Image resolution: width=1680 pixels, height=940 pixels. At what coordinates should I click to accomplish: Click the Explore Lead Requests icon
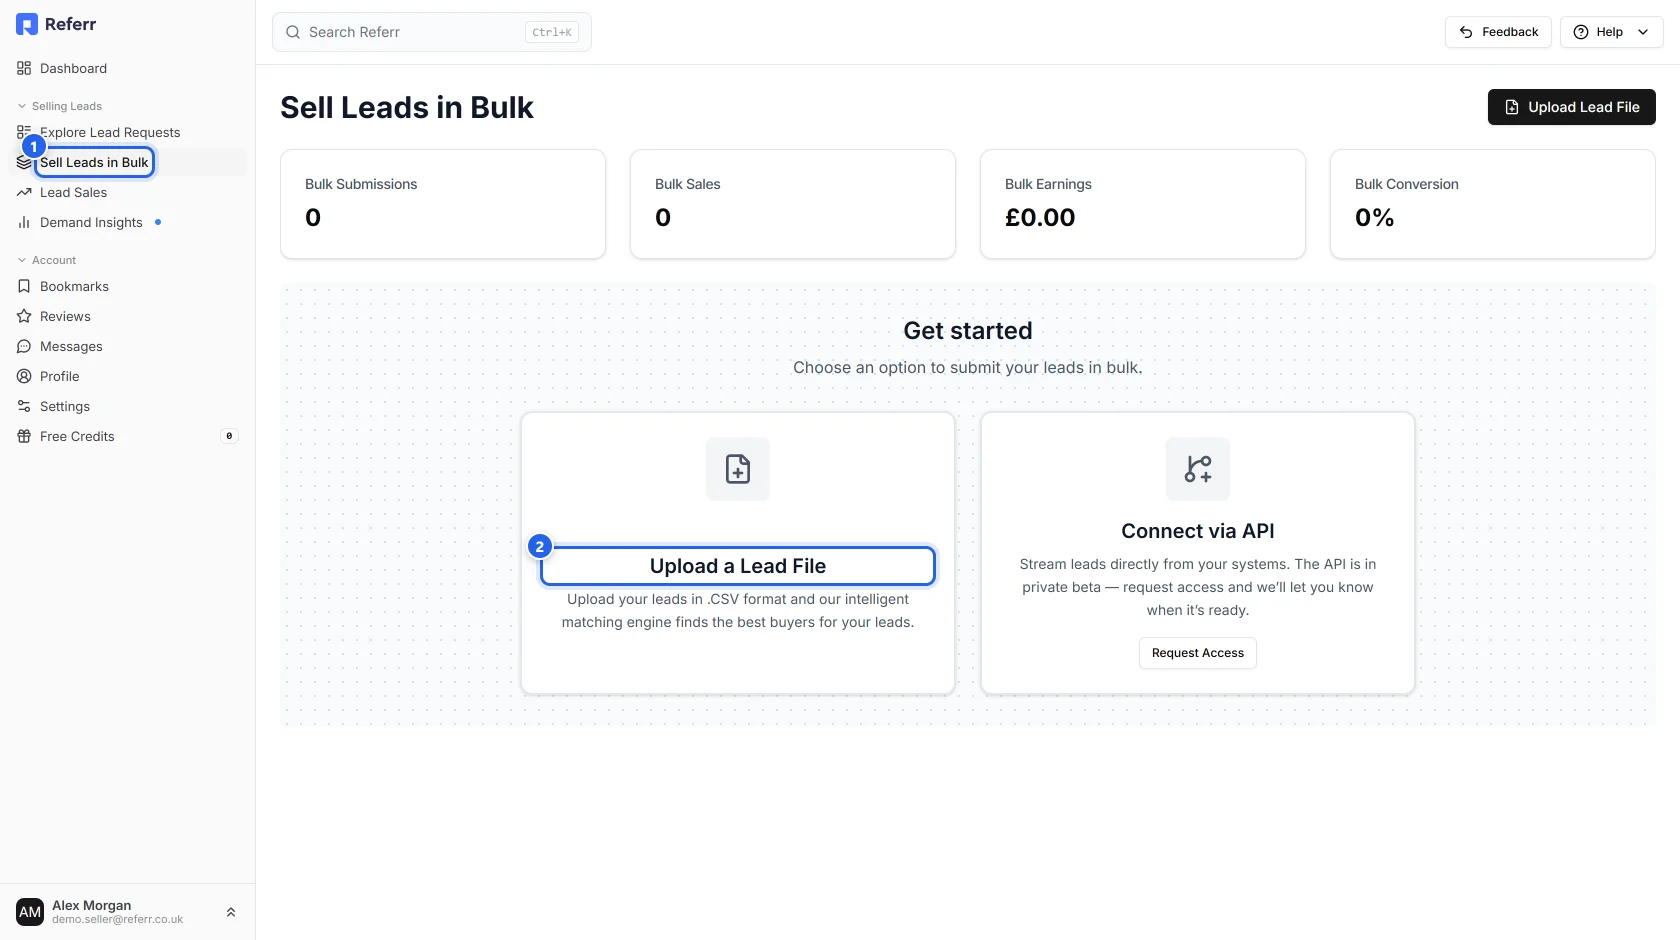coord(24,132)
